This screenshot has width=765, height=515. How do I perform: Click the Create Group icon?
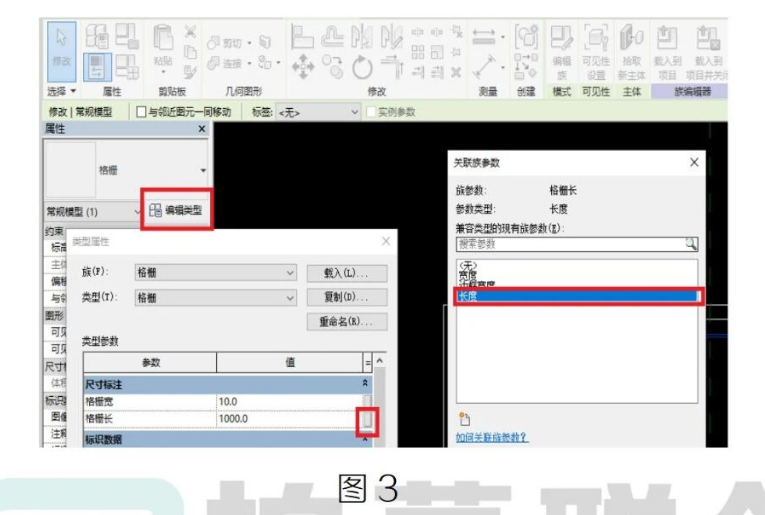point(527,37)
